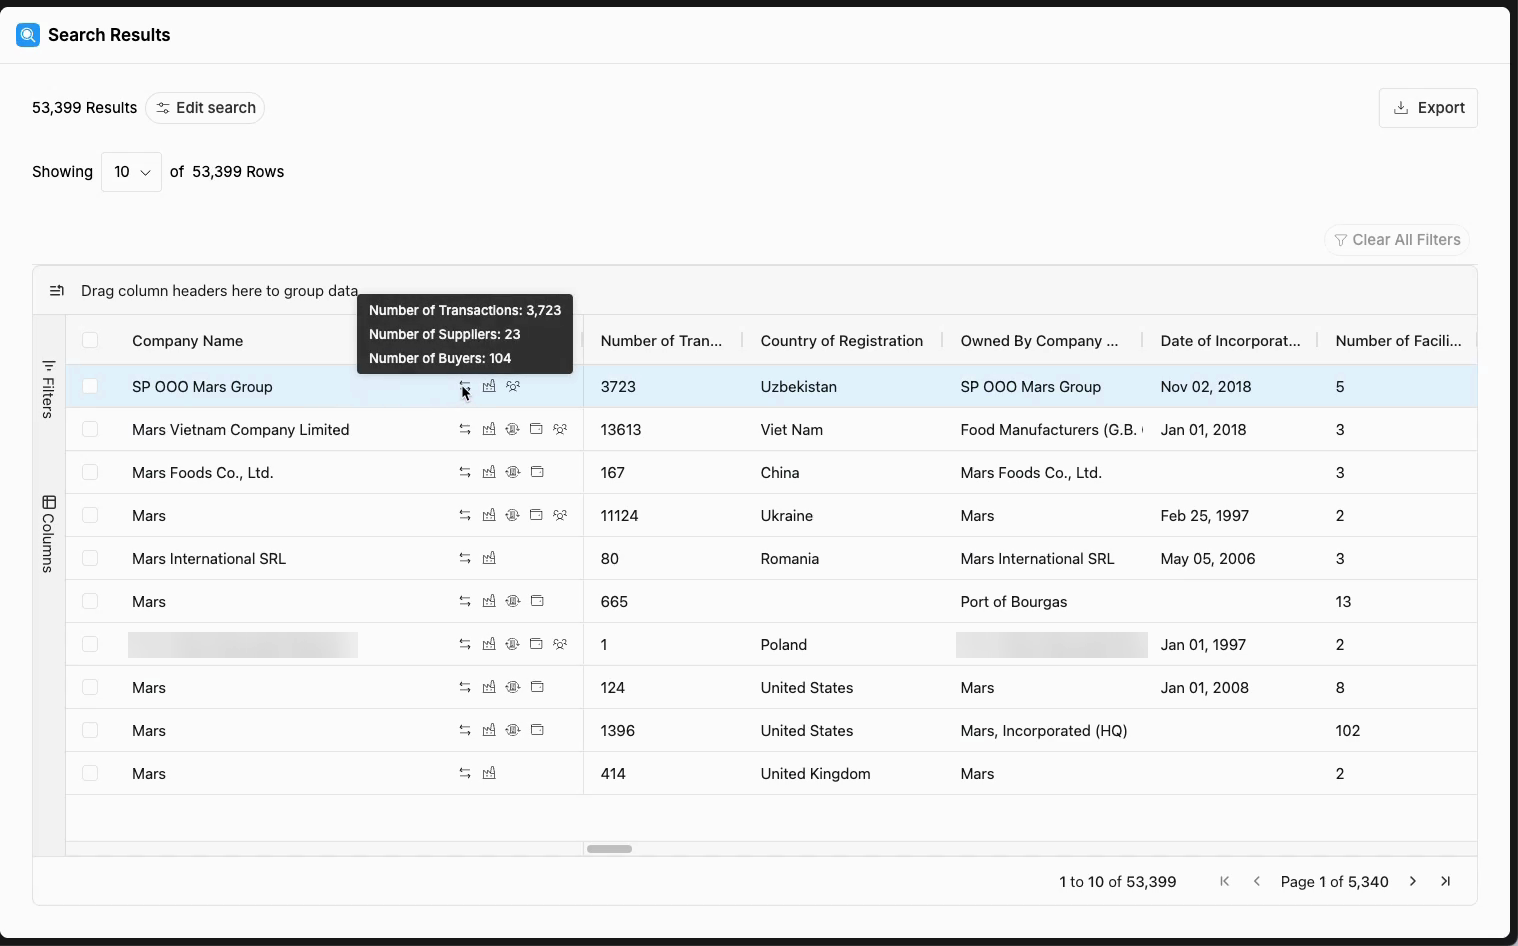Click wallet icon in the Port of Bourgas row
The width and height of the screenshot is (1518, 946).
click(x=537, y=601)
